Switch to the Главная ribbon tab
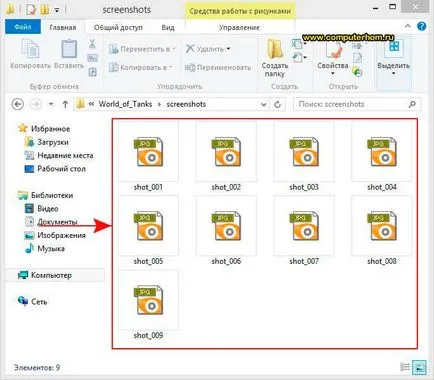Viewport: 434px width, 380px height. click(63, 27)
